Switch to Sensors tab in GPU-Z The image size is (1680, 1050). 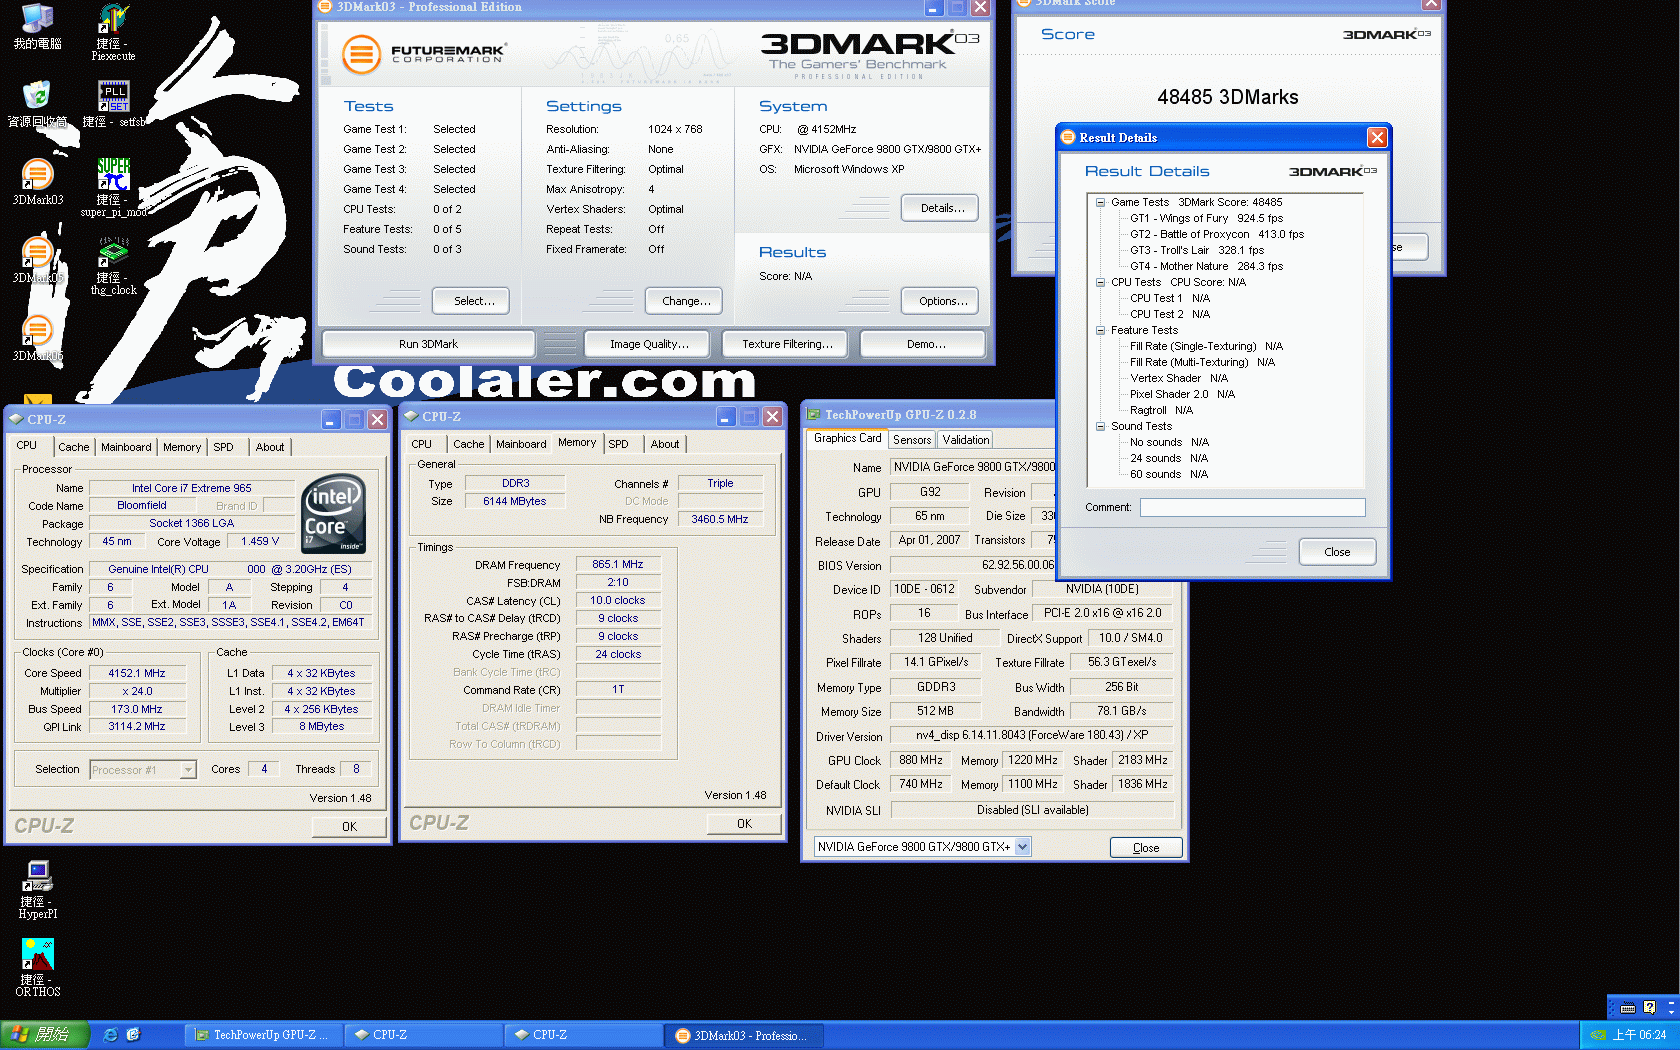(912, 440)
